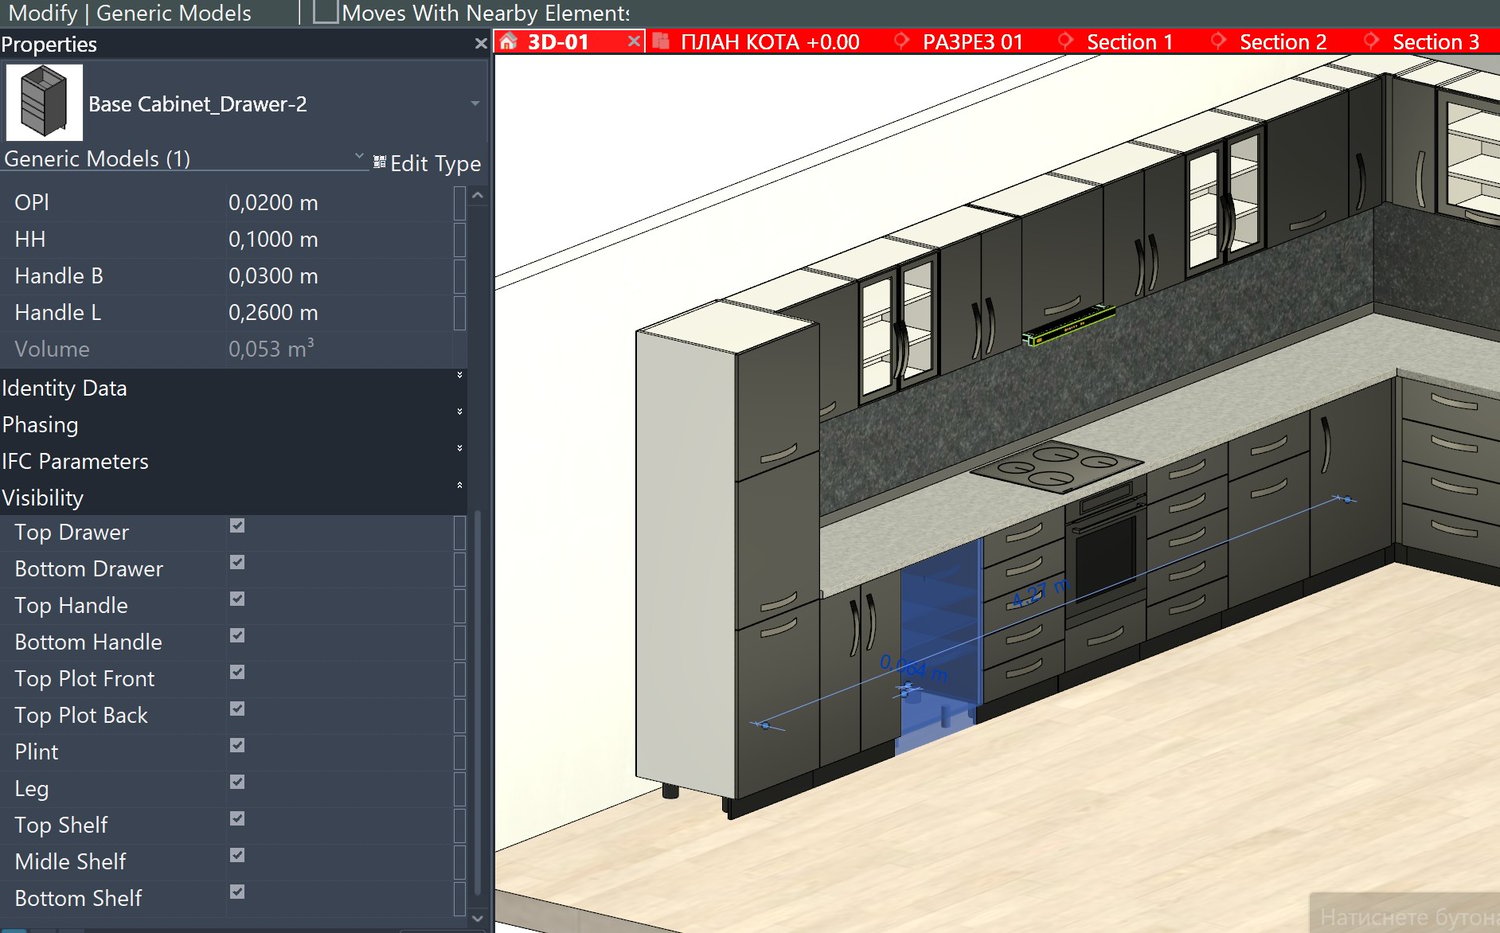Viewport: 1500px width, 933px height.
Task: Click the Edit Type button
Action: pyautogui.click(x=427, y=163)
